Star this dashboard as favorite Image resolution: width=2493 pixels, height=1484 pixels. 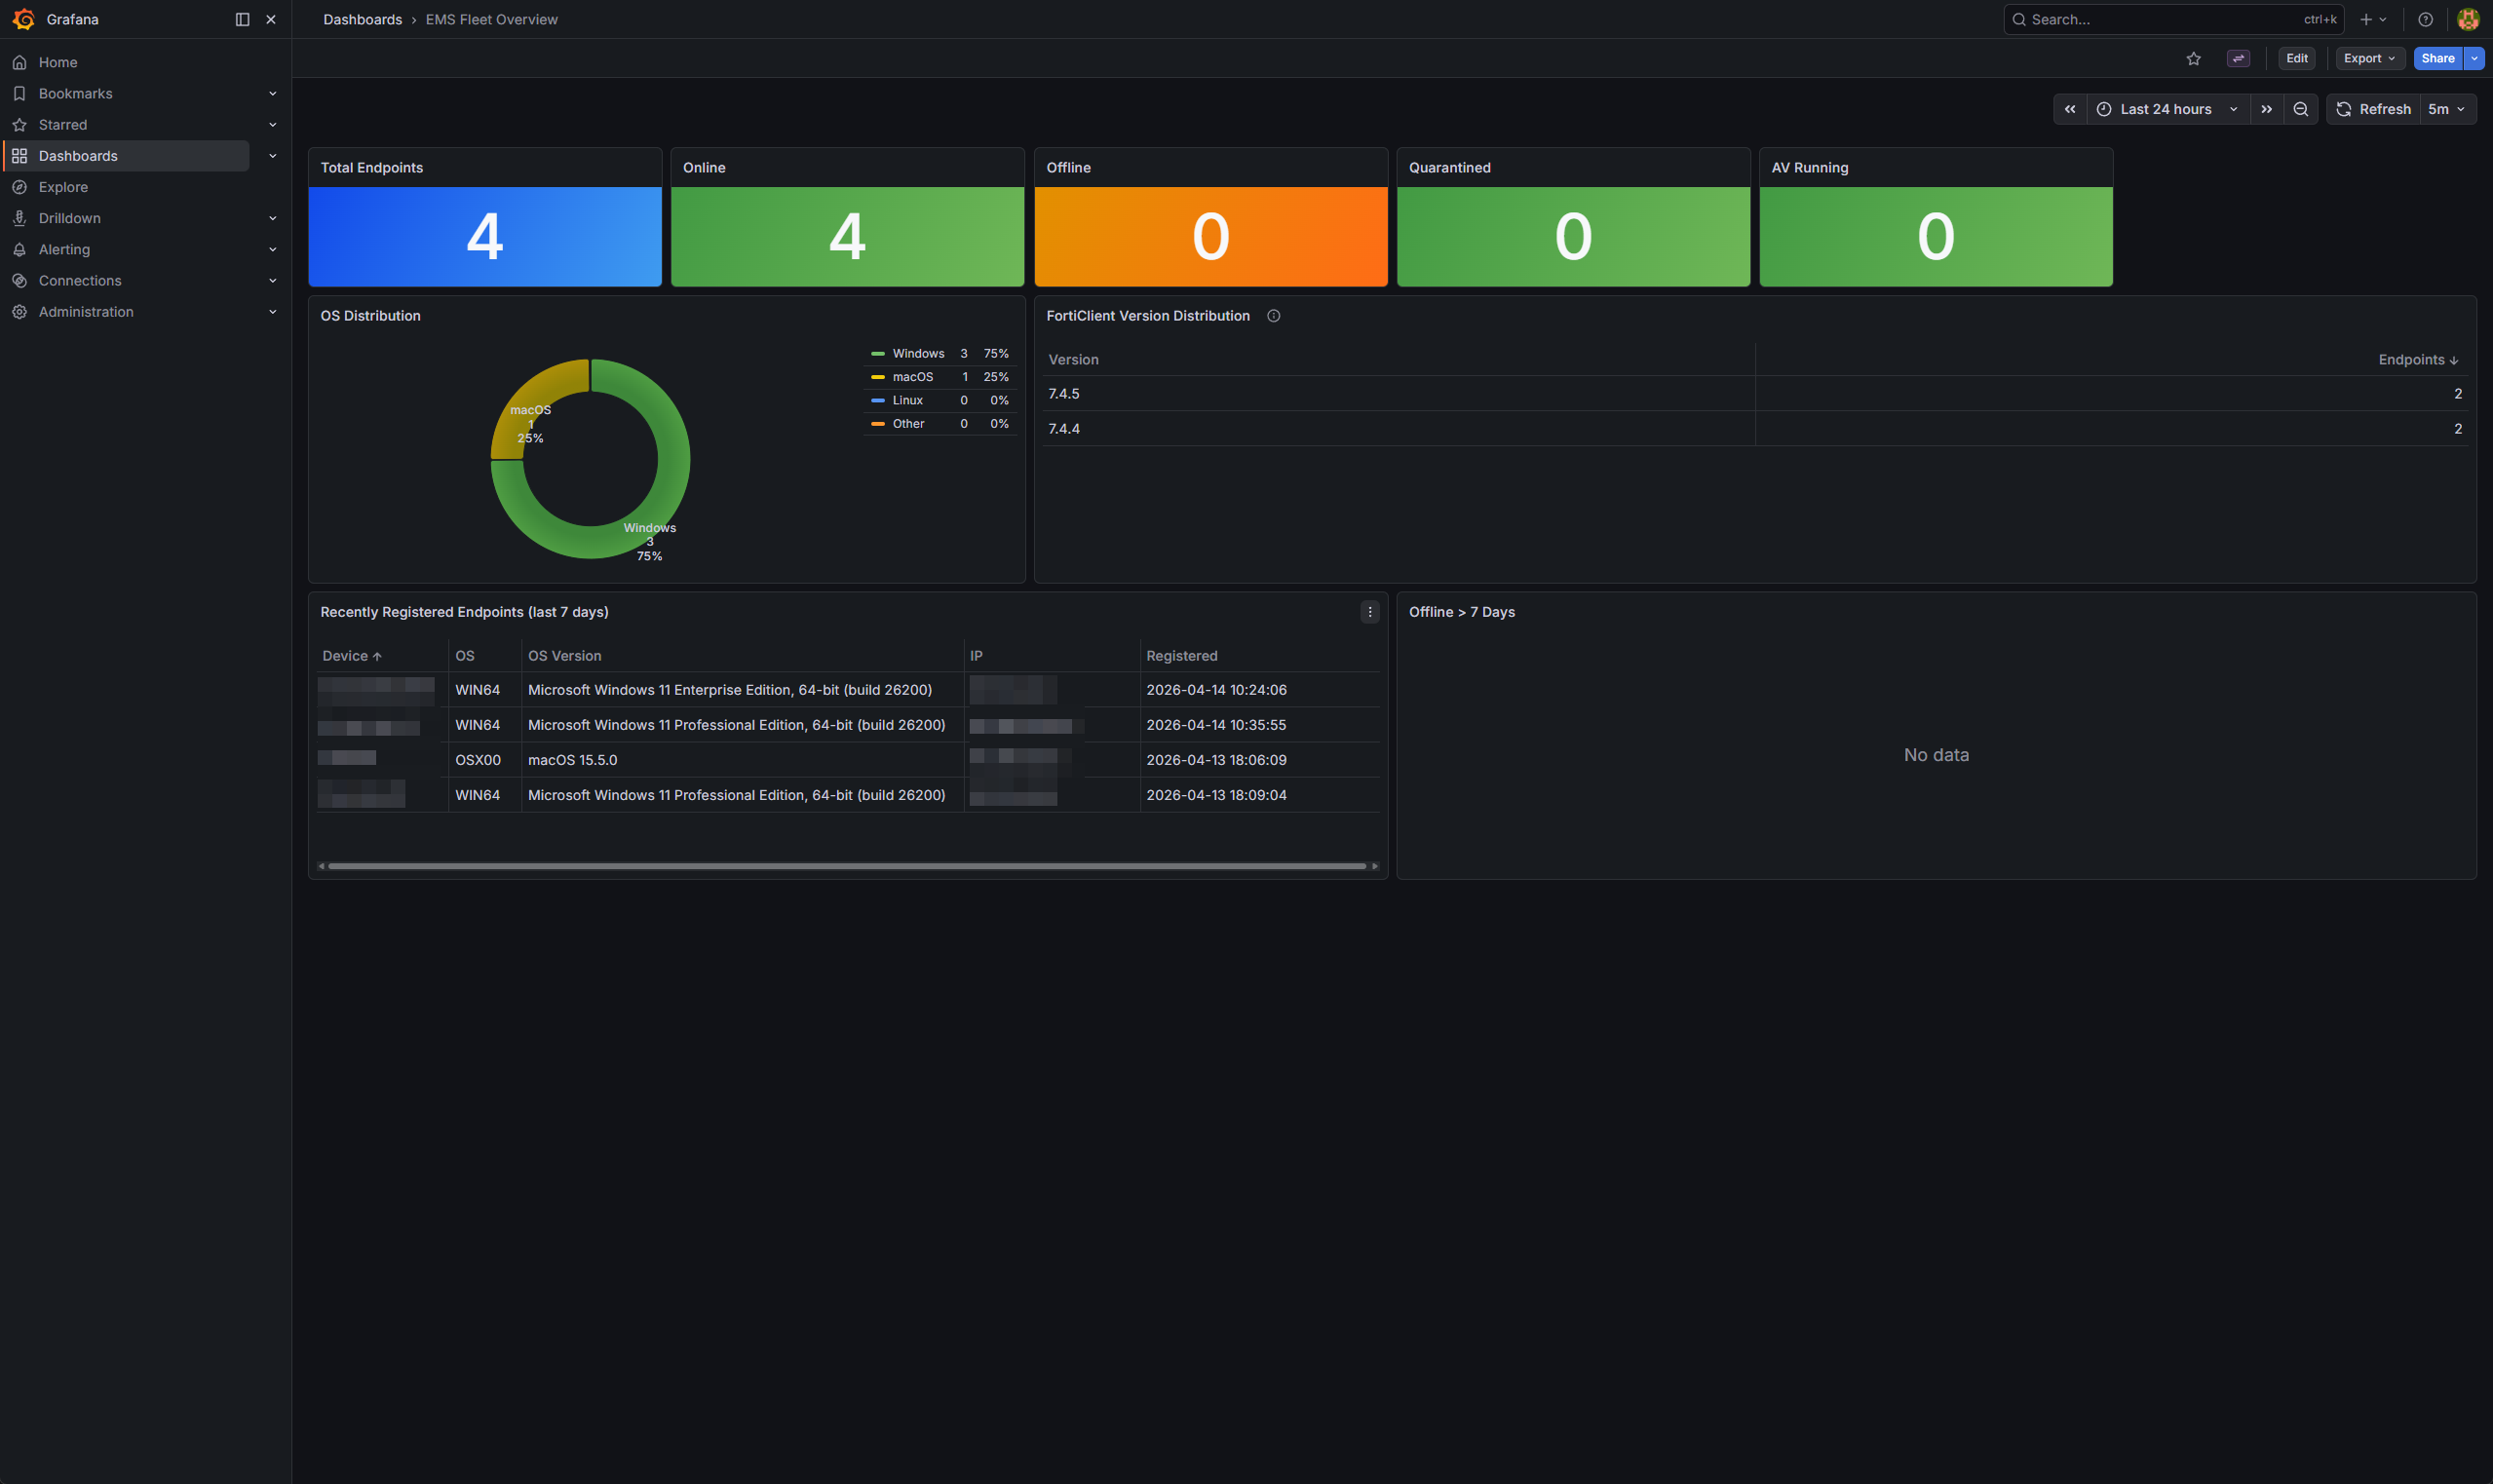click(x=2193, y=59)
